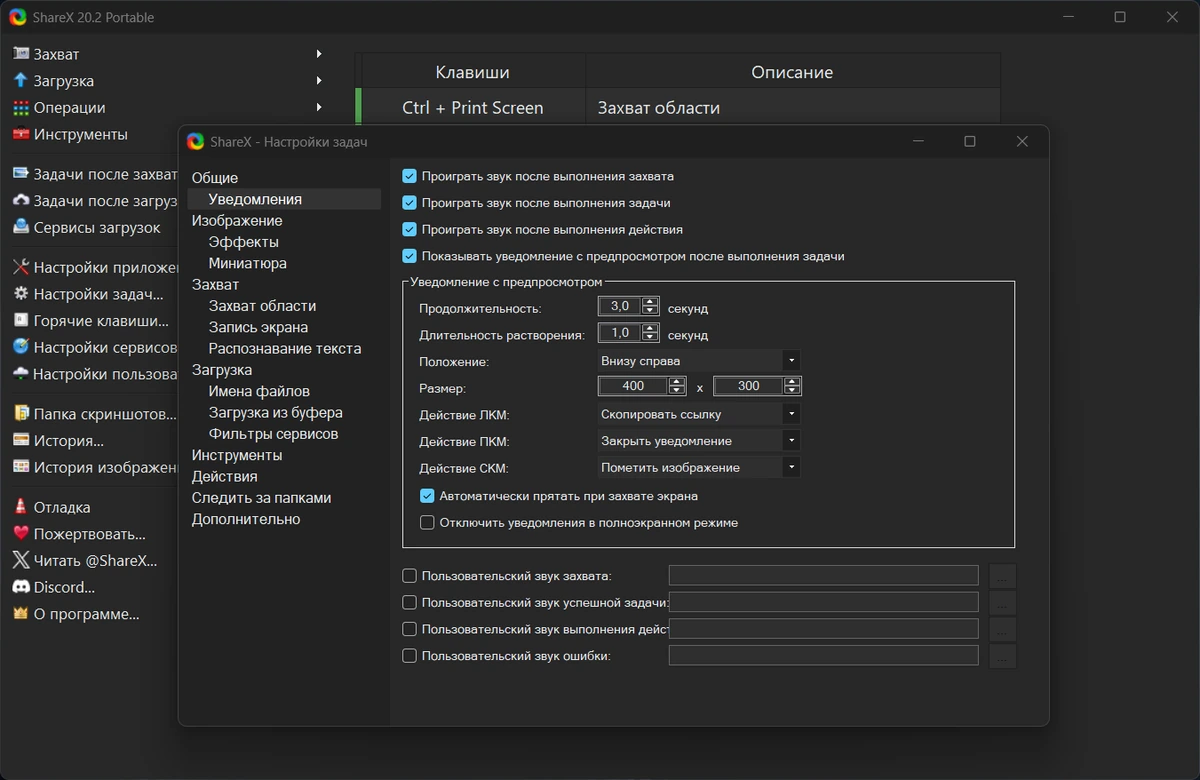Click the Пользовательский звук ошибки path field
This screenshot has width=1200, height=780.
tap(823, 656)
